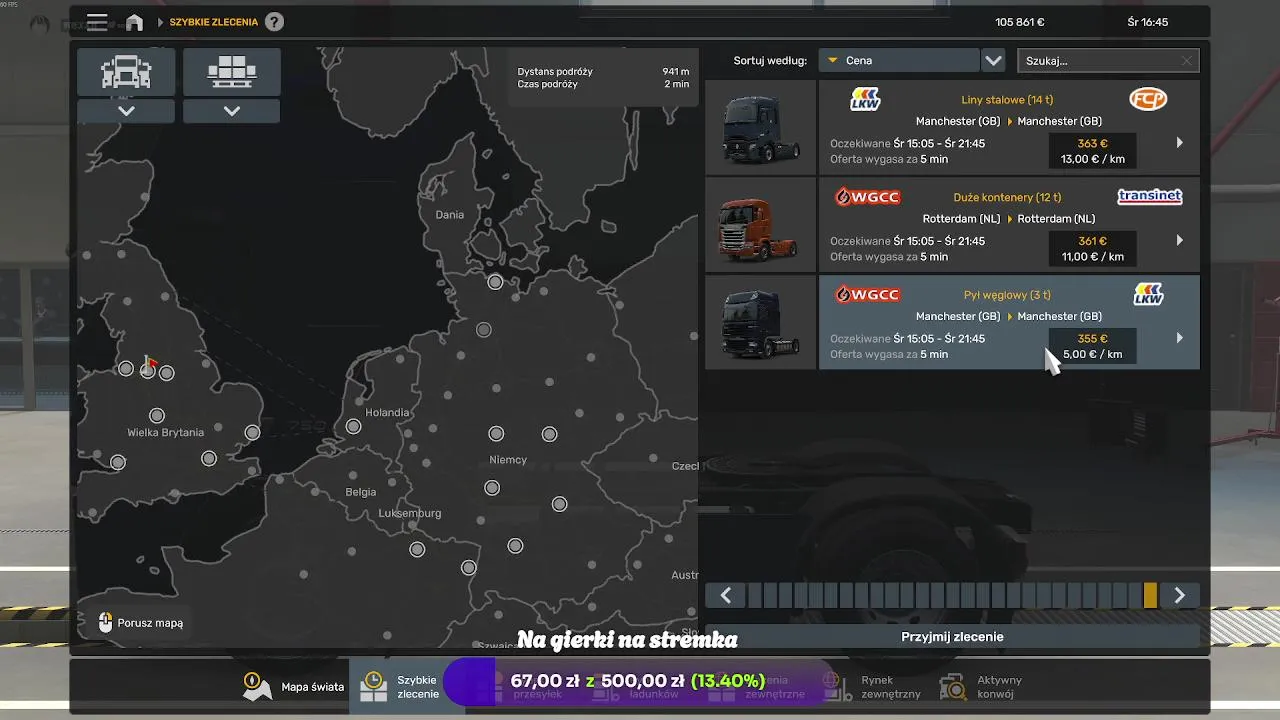Expand the cargo filter chevron
The image size is (1280, 720).
click(232, 111)
